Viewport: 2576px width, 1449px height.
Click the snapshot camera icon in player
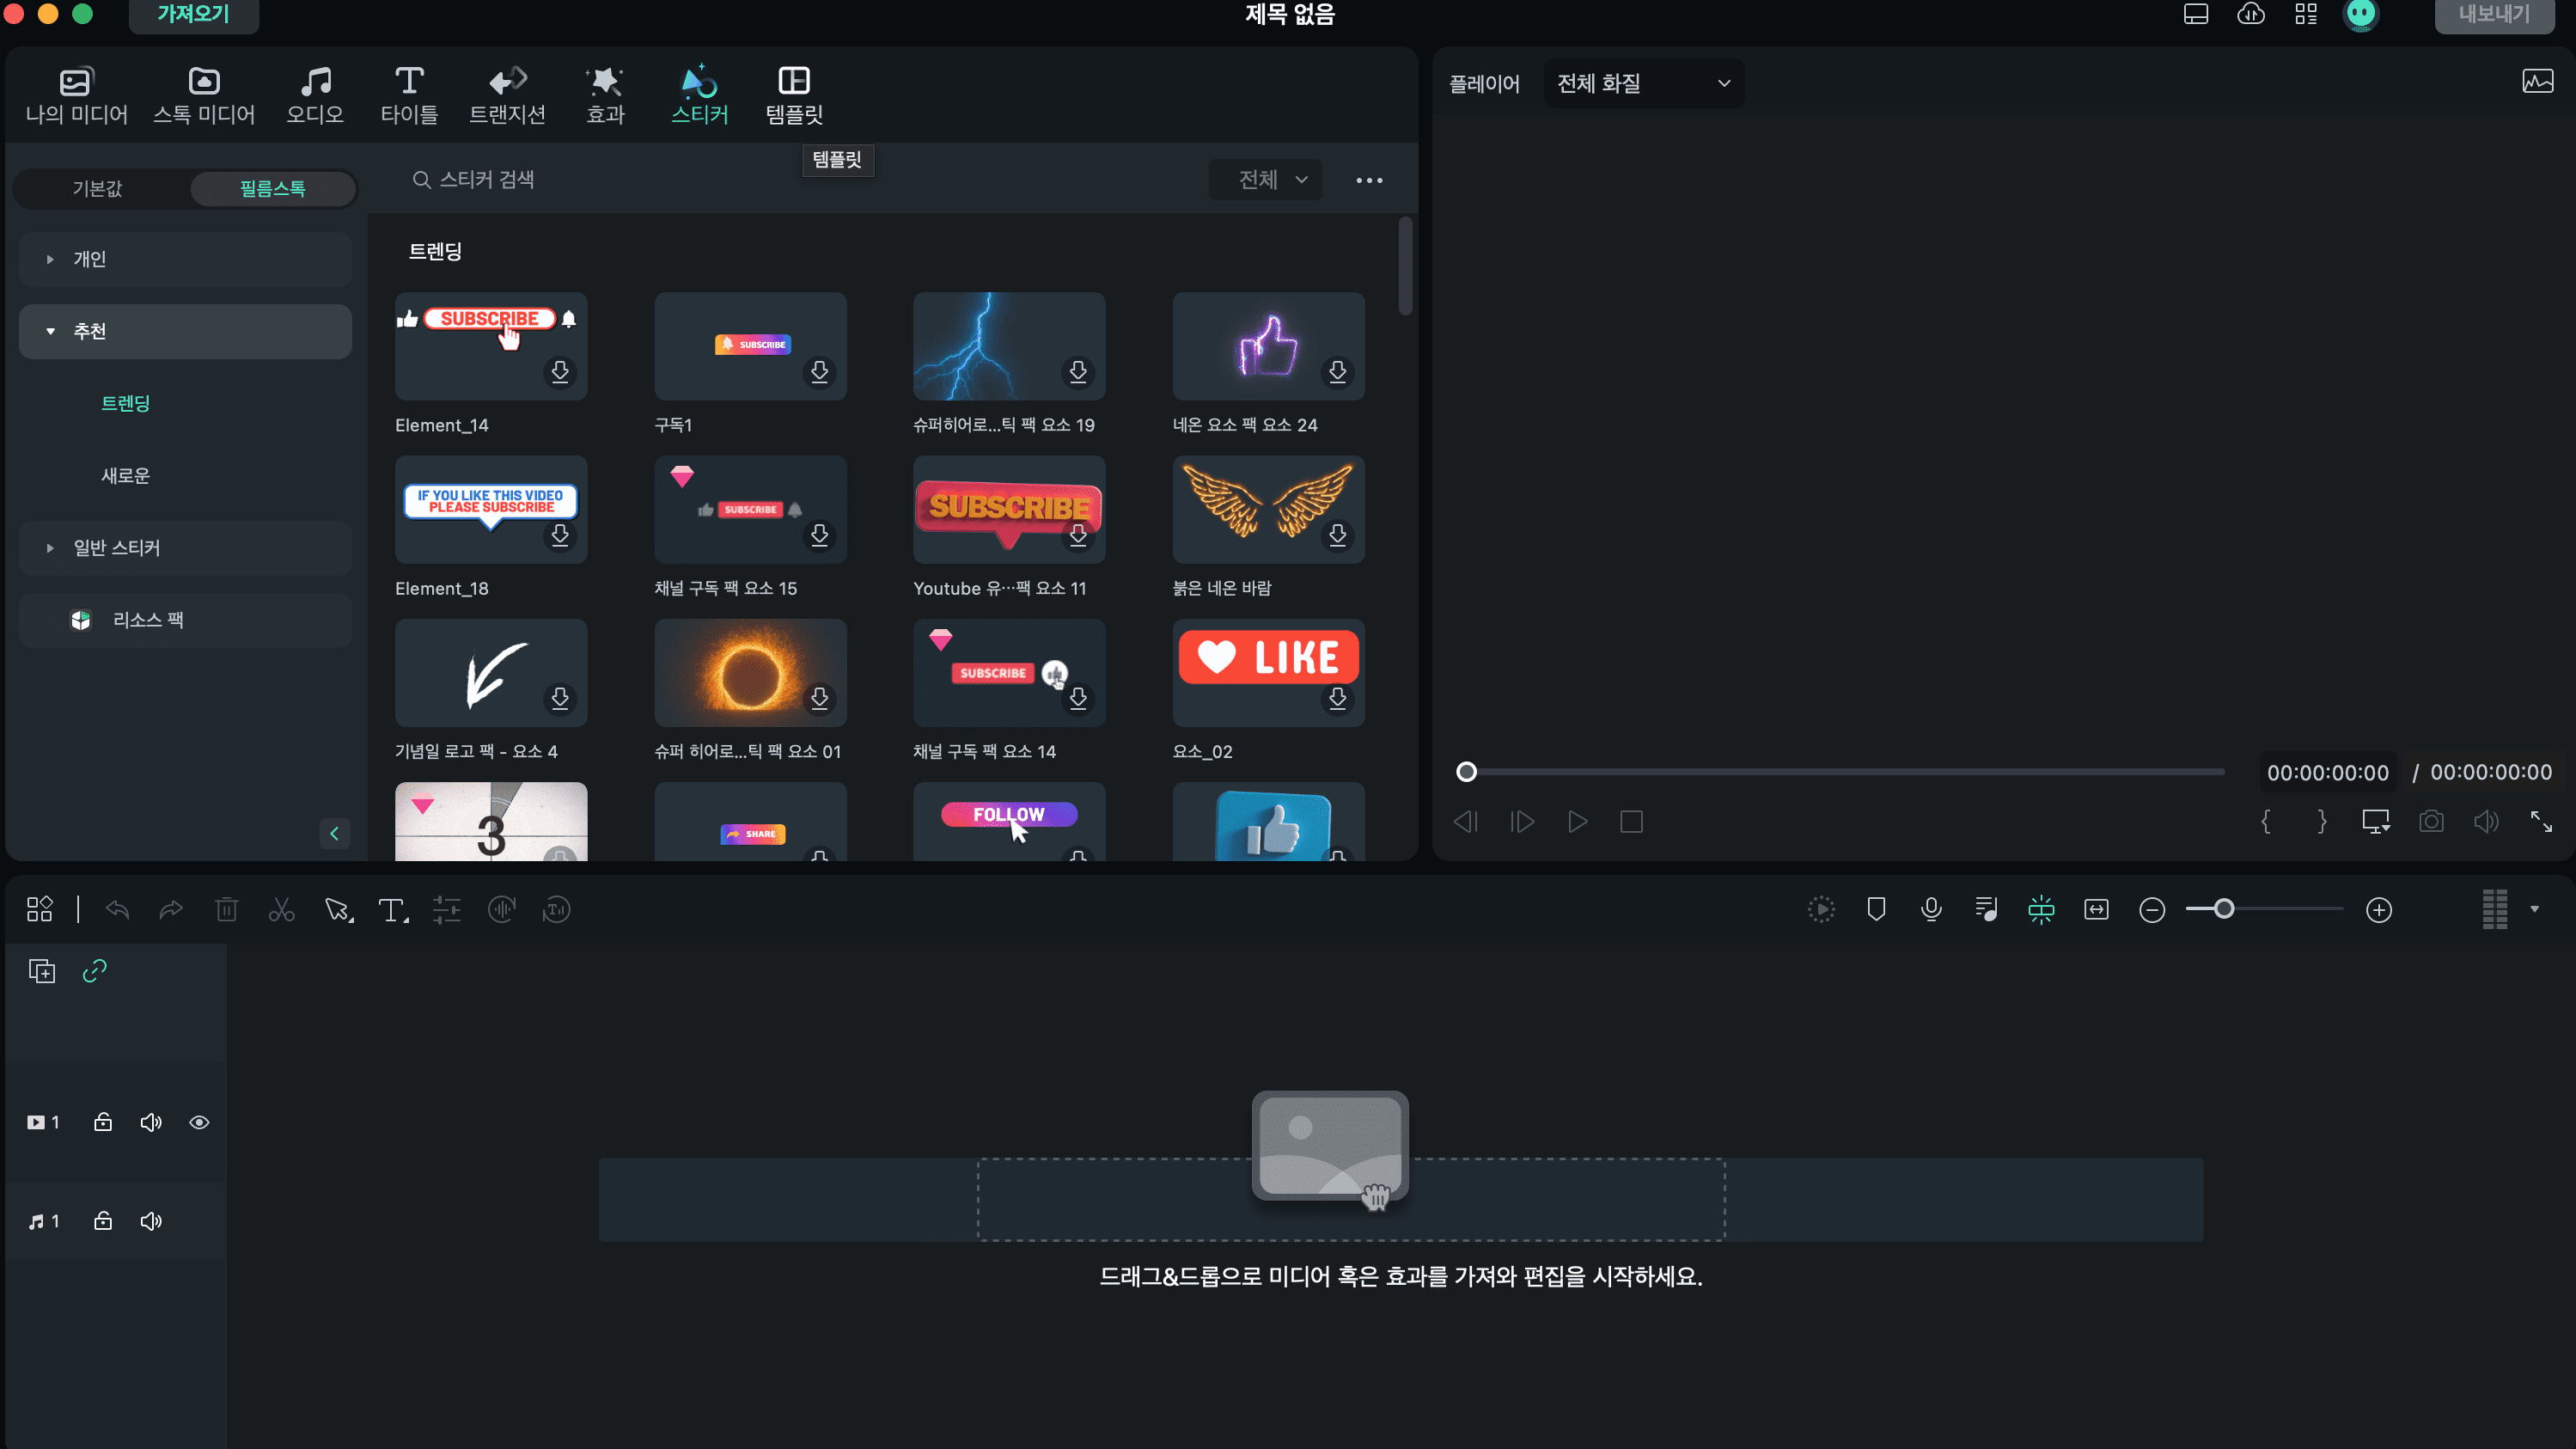2431,822
